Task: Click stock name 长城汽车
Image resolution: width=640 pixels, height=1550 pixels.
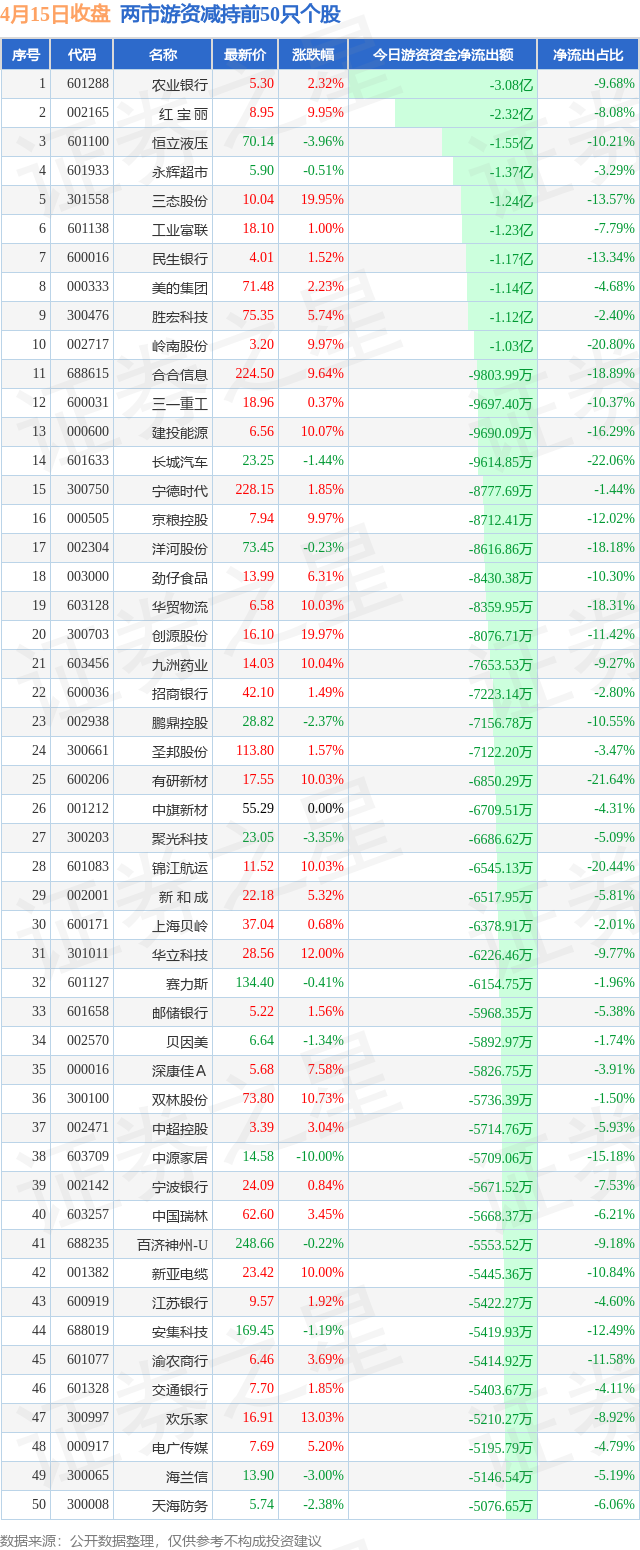Action: [x=180, y=461]
